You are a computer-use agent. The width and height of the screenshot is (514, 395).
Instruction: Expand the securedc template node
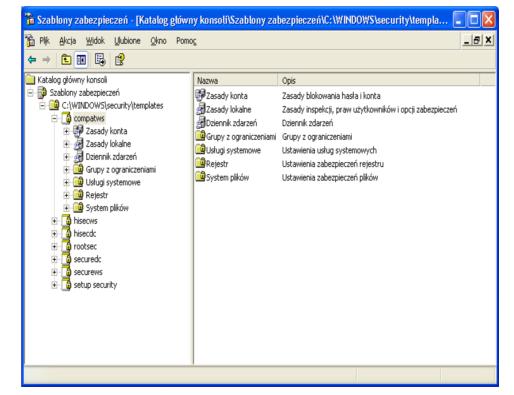pos(54,259)
